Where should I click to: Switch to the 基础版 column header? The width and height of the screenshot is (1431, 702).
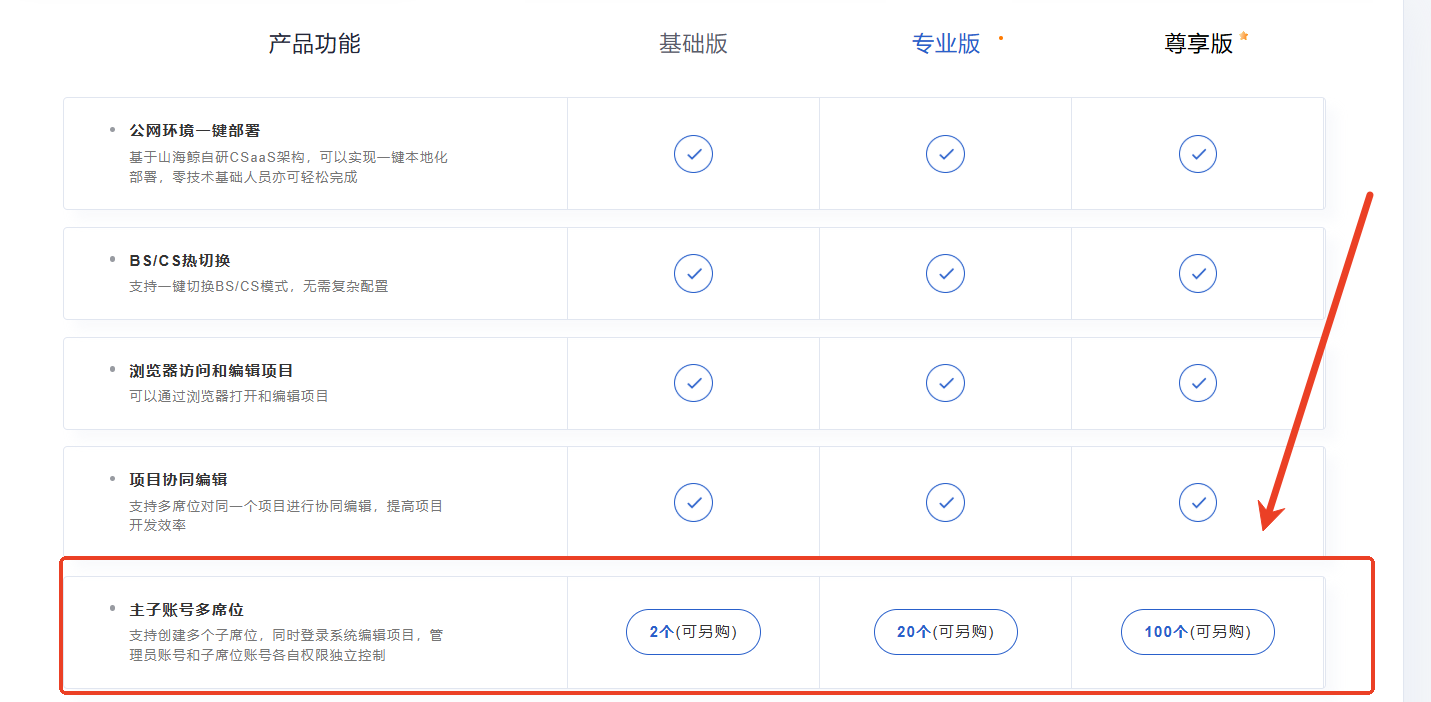click(x=693, y=44)
